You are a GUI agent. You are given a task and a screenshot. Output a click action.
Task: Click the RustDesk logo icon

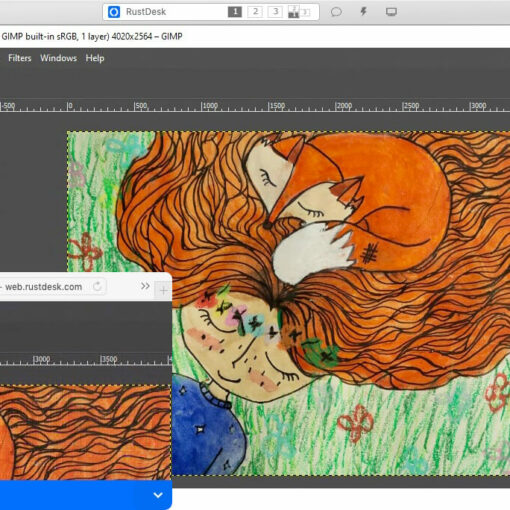coord(114,12)
